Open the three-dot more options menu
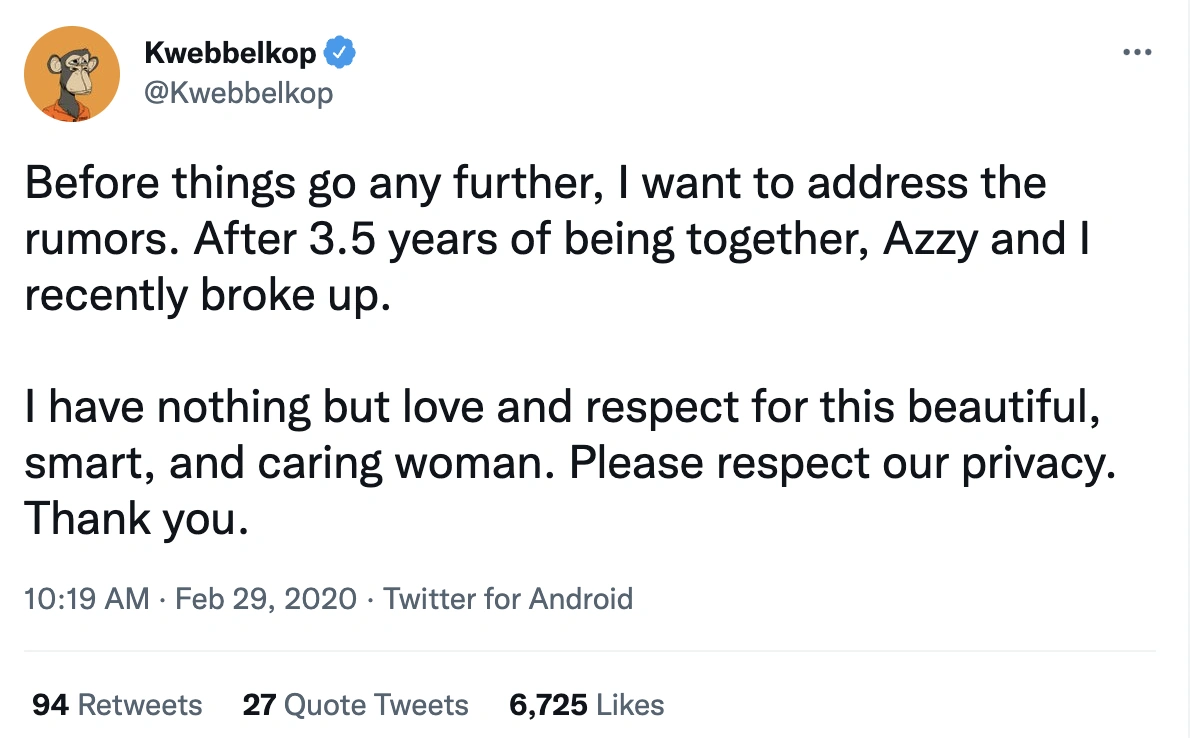Screen dimensions: 1190x738 pos(1138,52)
